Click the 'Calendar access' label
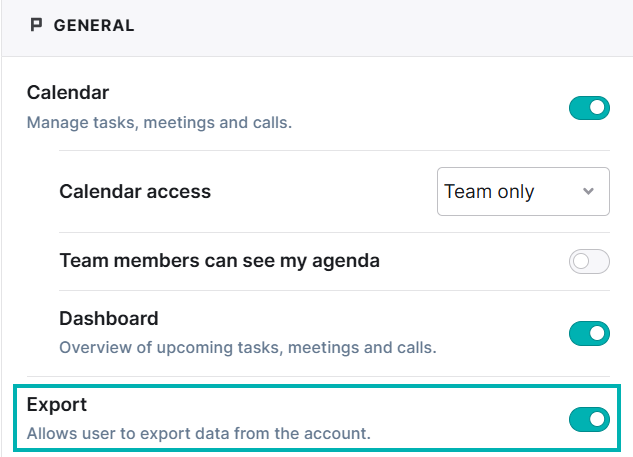This screenshot has width=633, height=457. point(135,191)
